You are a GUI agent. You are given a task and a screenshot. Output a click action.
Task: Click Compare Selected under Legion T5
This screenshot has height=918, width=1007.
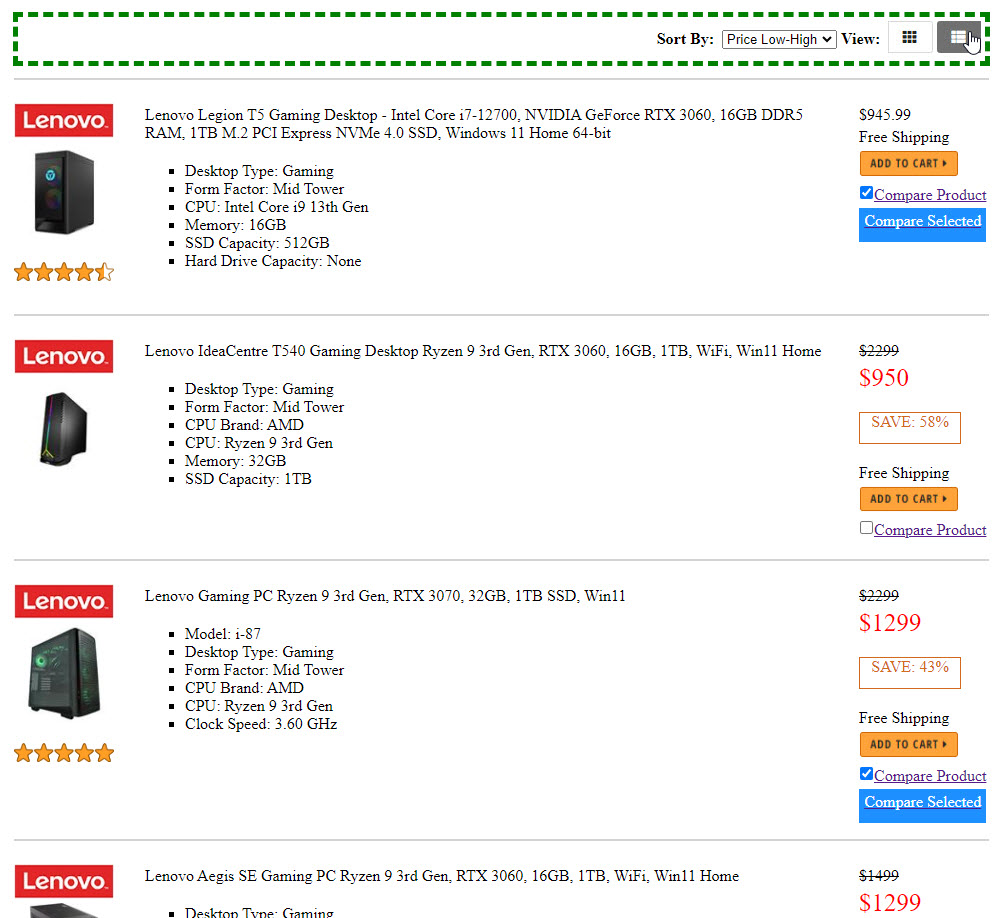tap(922, 222)
